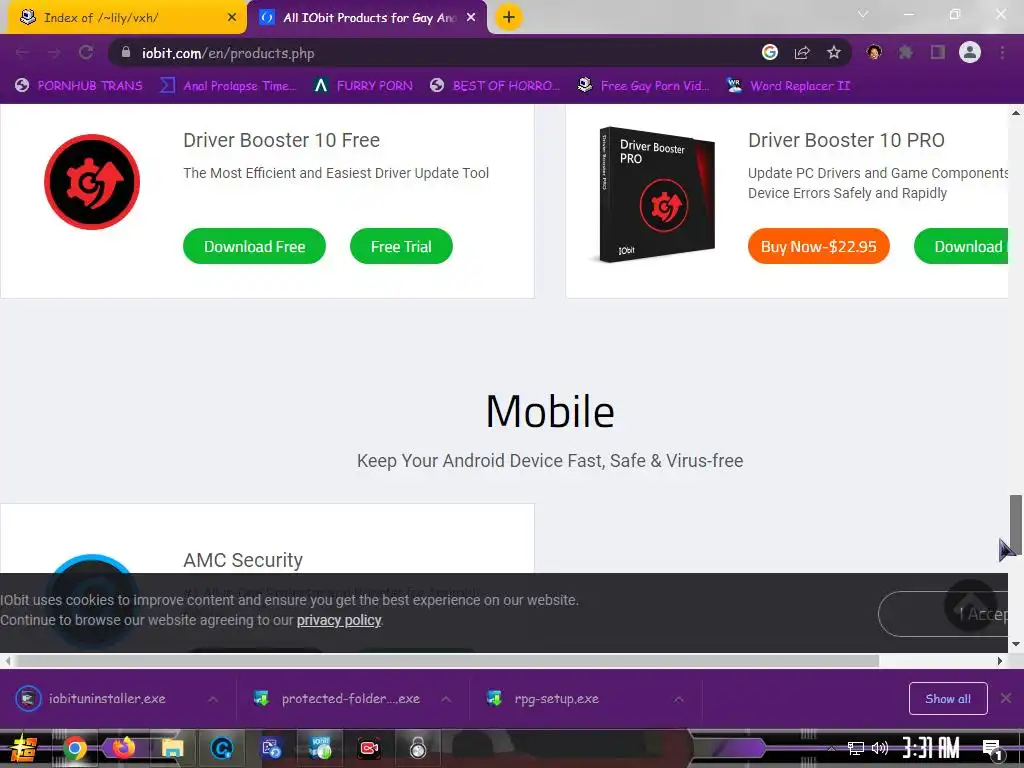Screen dimensions: 1024x768
Task: Click the round extension avatar next to bookmark star
Action: [874, 53]
